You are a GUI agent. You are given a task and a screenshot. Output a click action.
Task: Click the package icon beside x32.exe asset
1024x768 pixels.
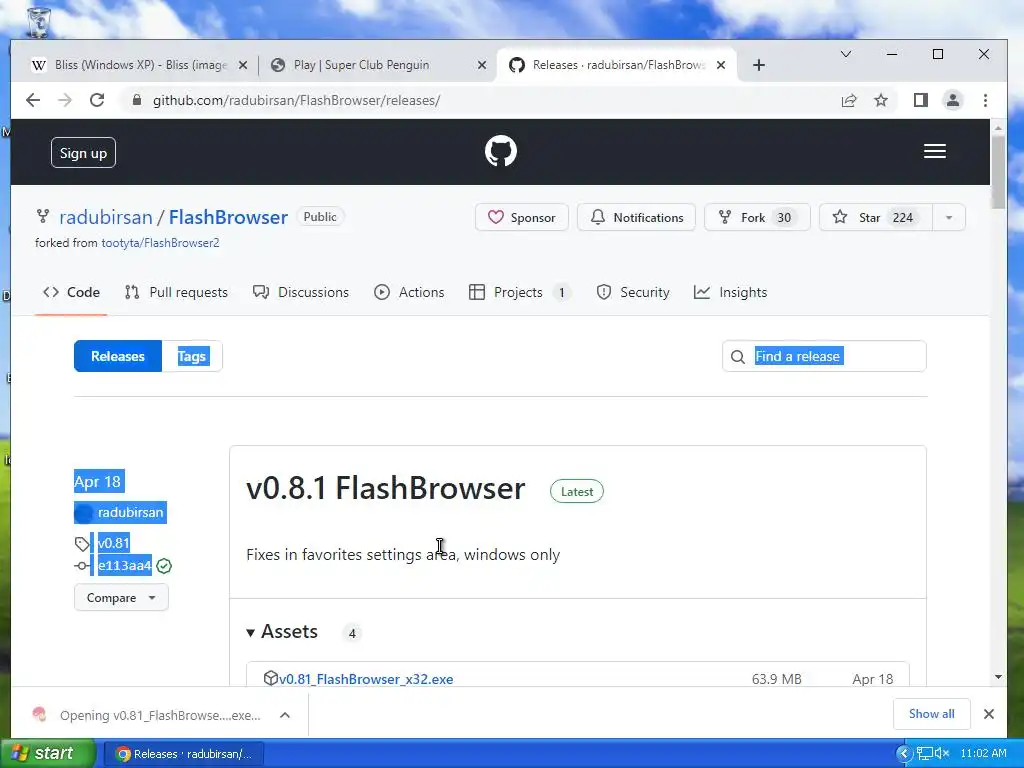(270, 678)
